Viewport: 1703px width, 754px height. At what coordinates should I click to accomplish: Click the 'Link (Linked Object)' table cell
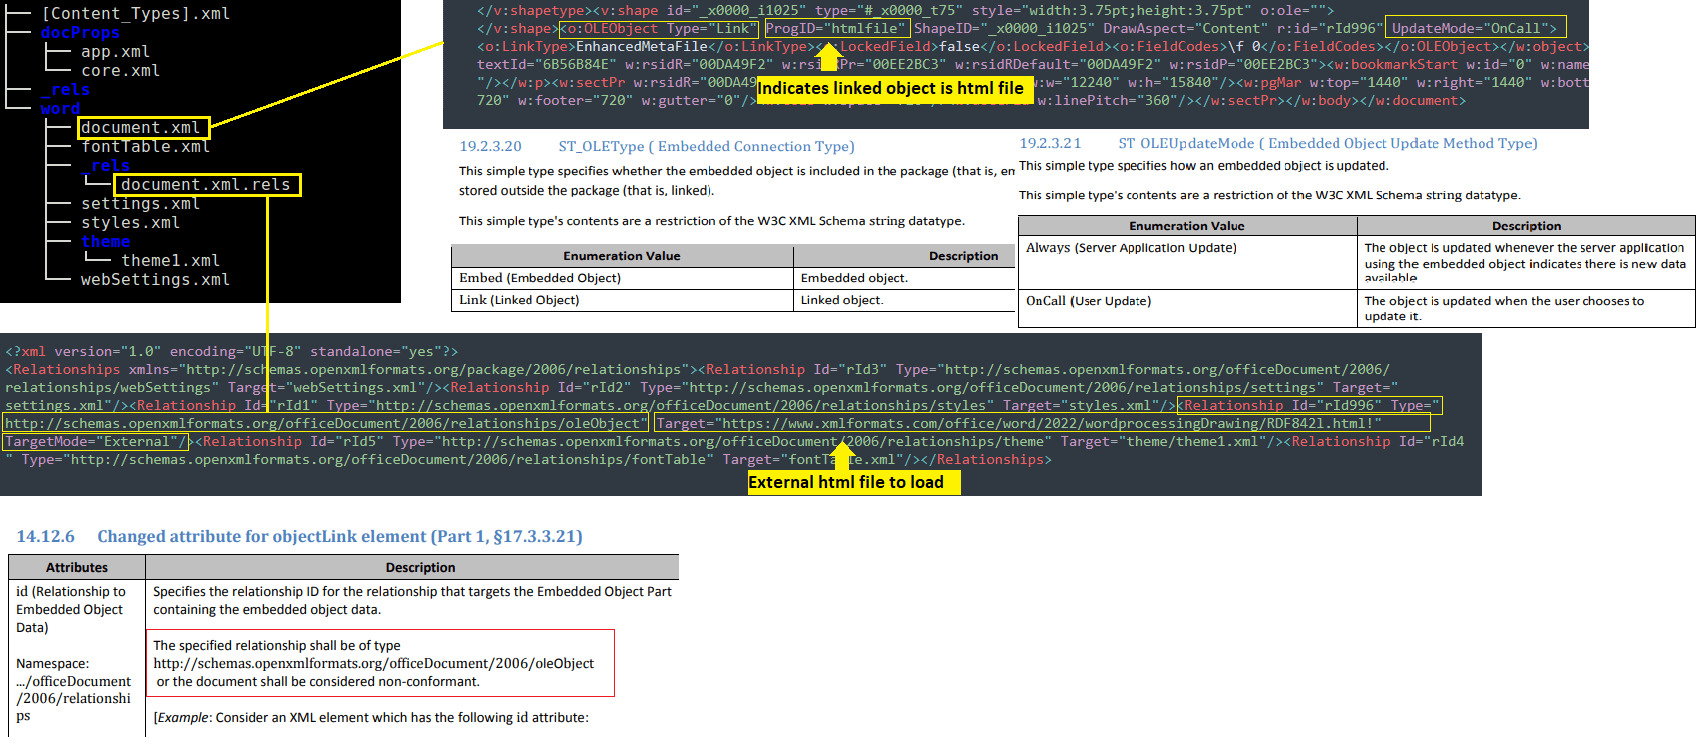(519, 300)
